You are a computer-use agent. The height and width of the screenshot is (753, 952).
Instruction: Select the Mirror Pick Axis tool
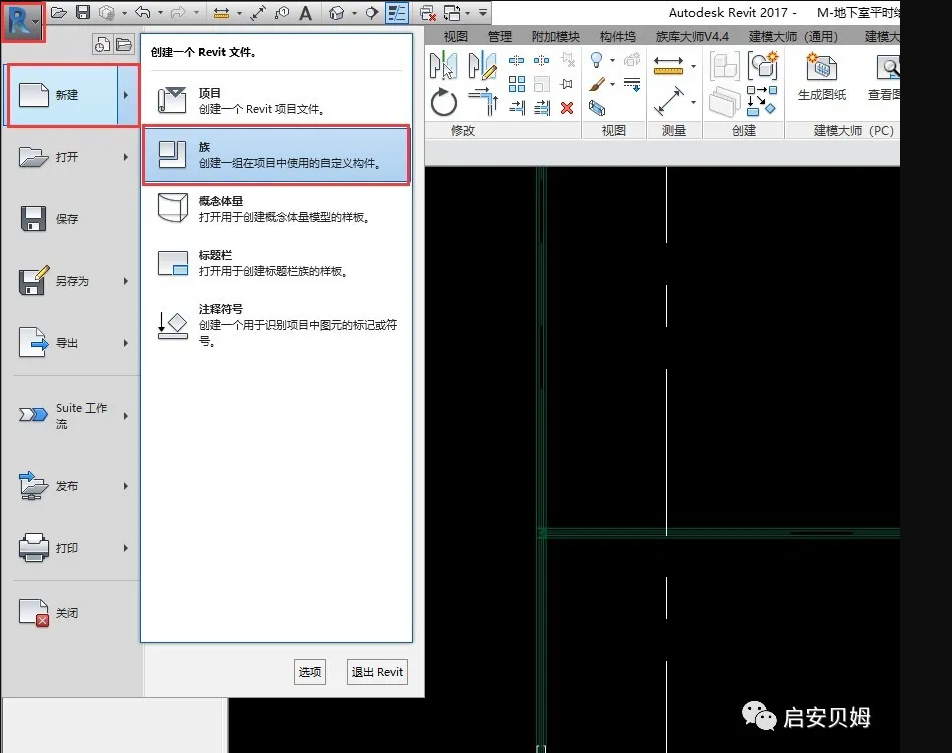pos(443,65)
